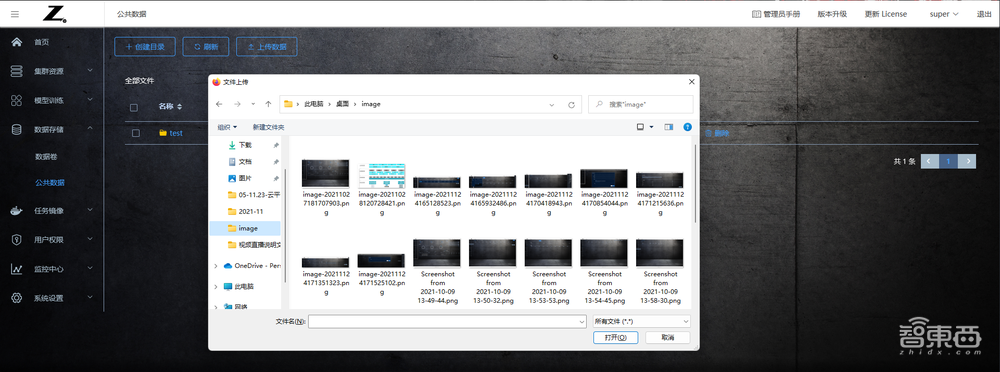Click the 搜索"image" search box

coord(641,104)
